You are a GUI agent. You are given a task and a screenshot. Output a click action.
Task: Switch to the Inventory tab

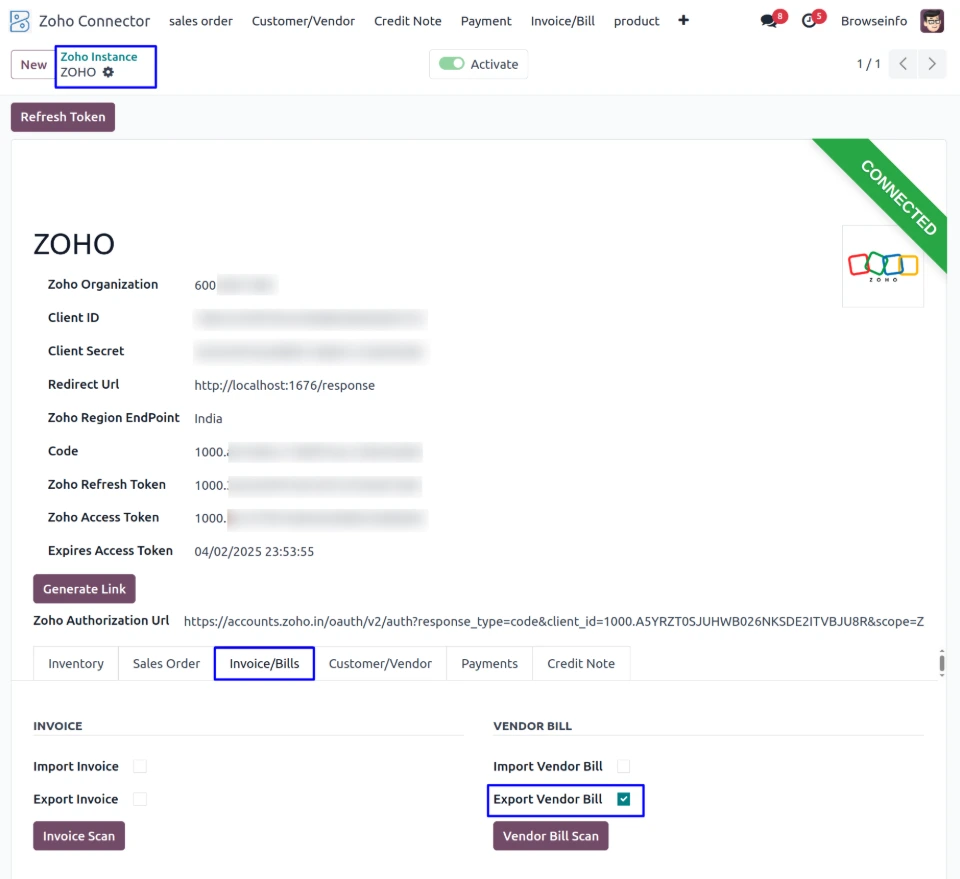(x=76, y=664)
